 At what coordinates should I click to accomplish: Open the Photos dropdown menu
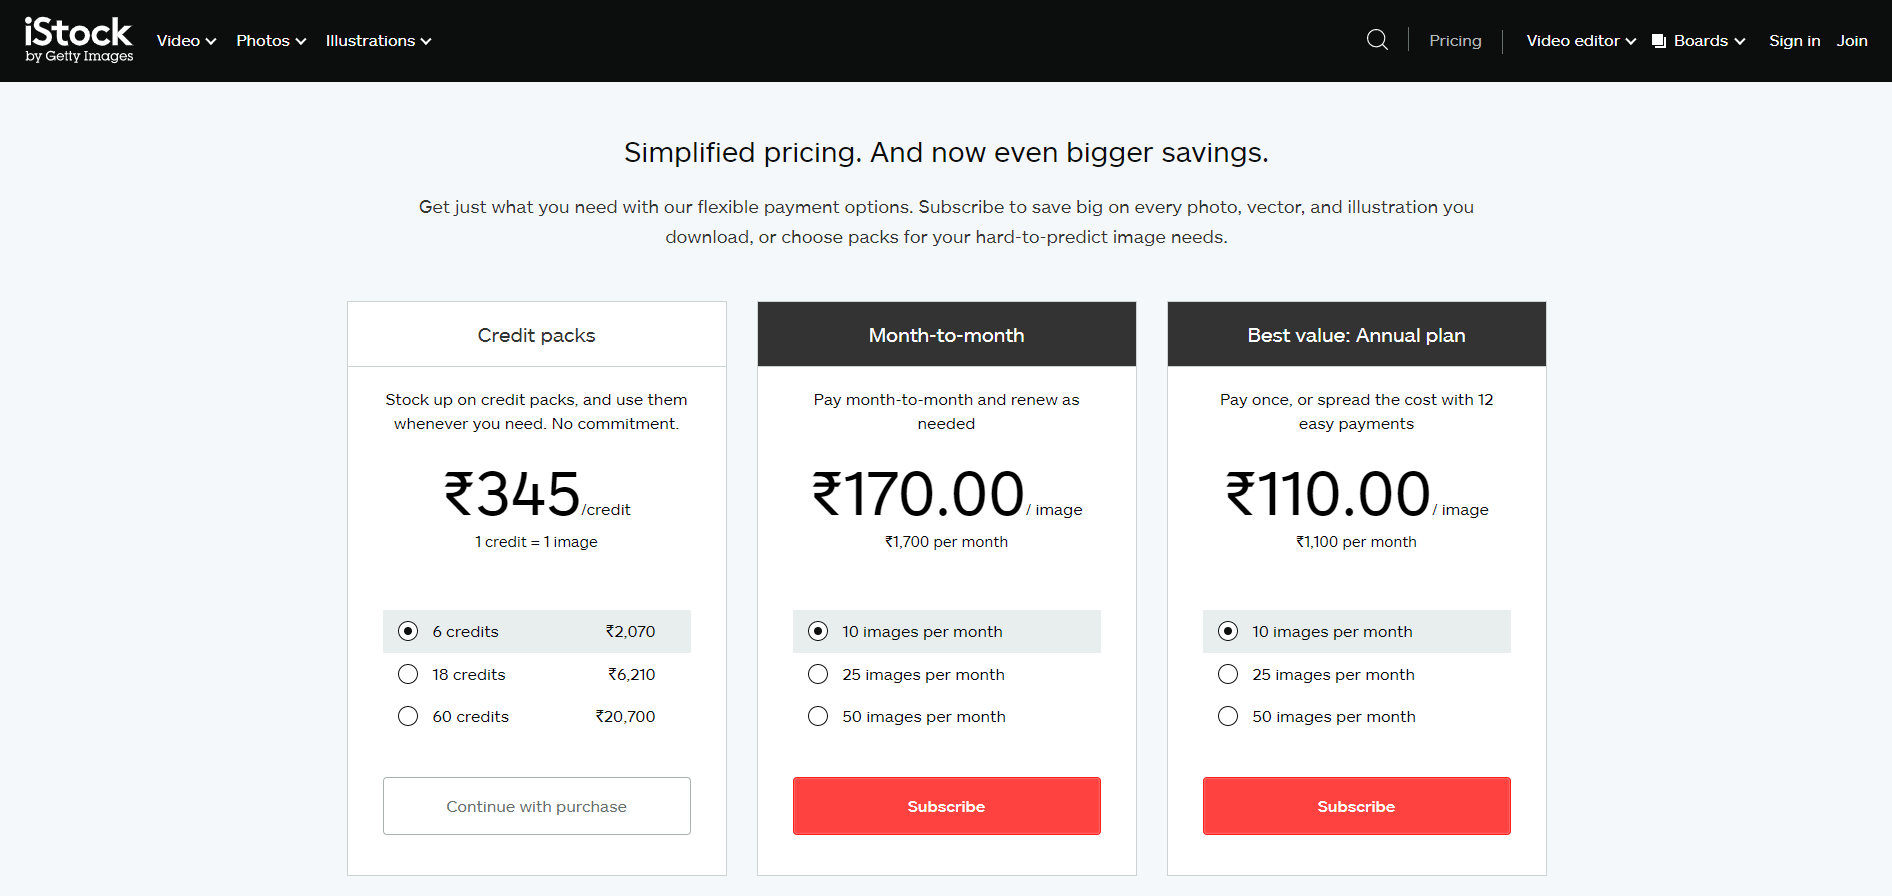pyautogui.click(x=271, y=41)
